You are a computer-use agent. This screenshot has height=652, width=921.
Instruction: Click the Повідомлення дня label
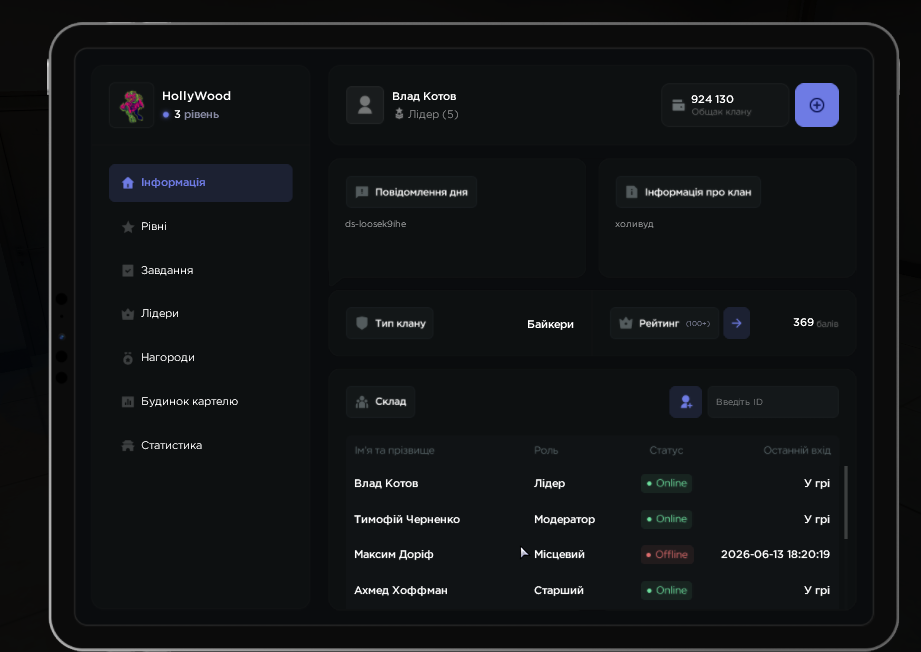411,192
